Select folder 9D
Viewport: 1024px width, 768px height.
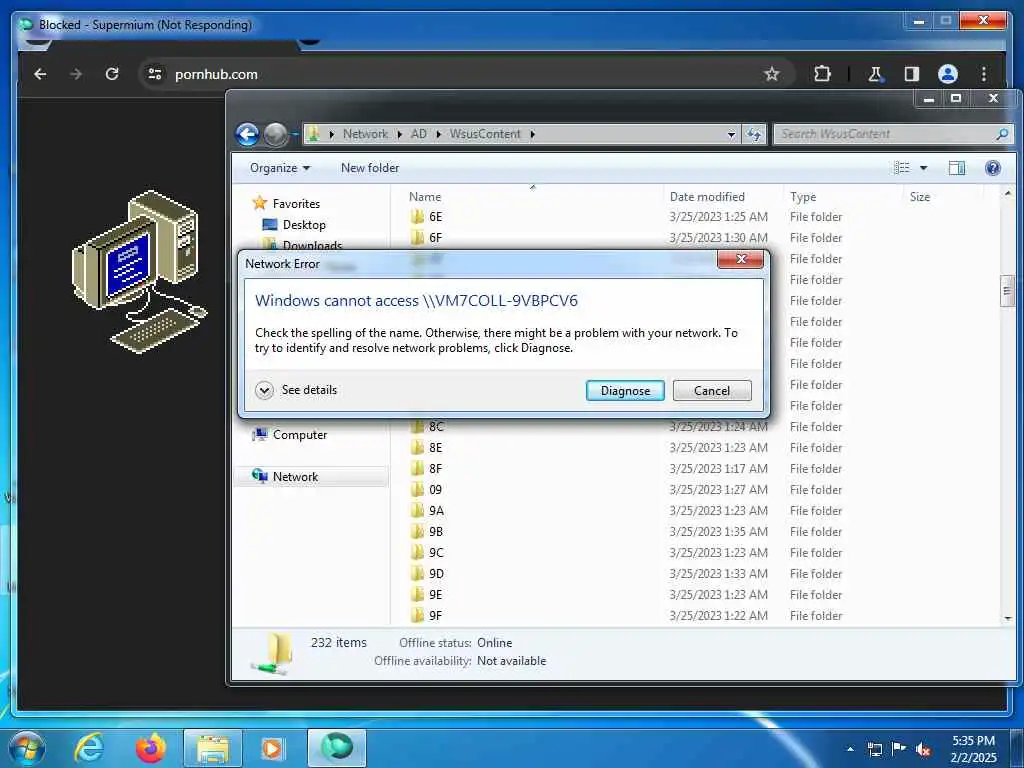click(426, 574)
